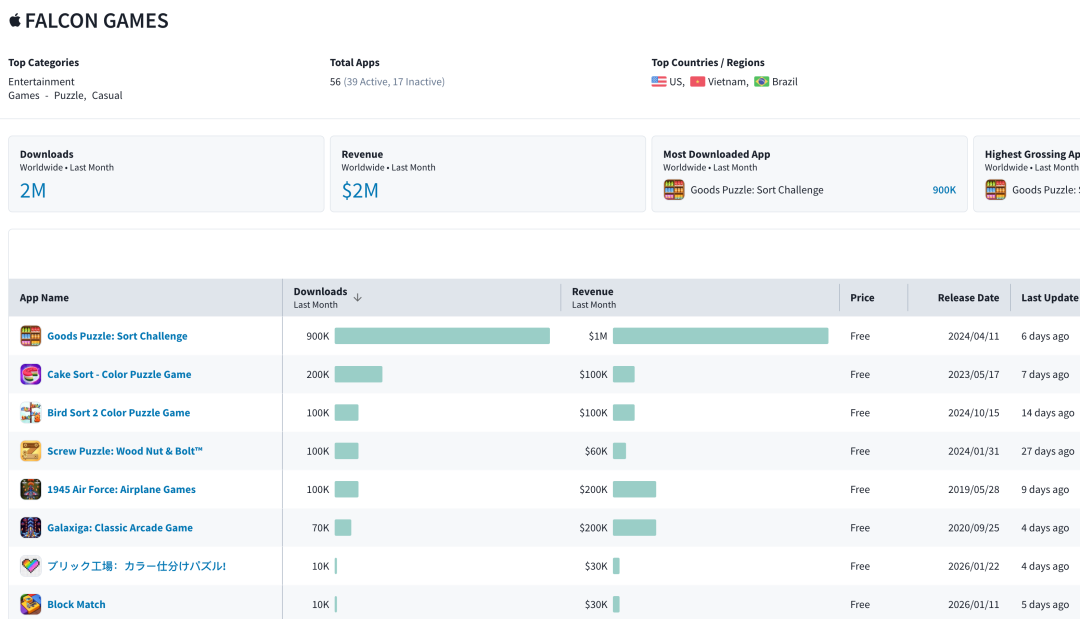
Task: Click the Bird Sort 2 app icon
Action: pyautogui.click(x=30, y=412)
